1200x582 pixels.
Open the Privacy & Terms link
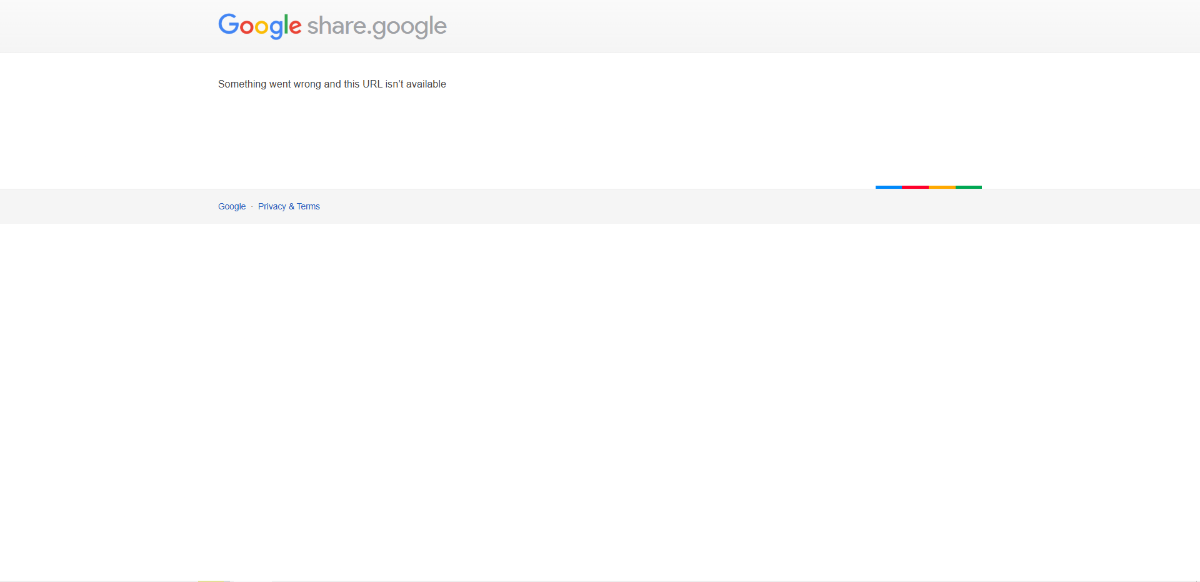tap(289, 207)
